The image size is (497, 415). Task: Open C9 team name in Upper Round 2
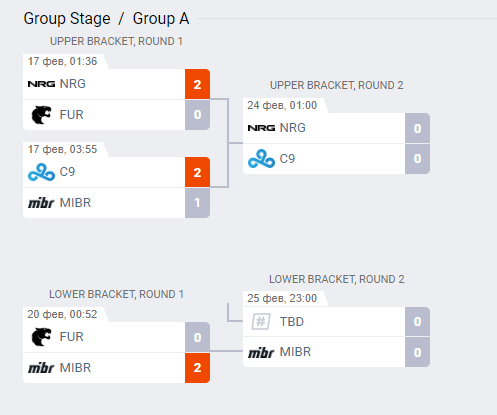[287, 159]
